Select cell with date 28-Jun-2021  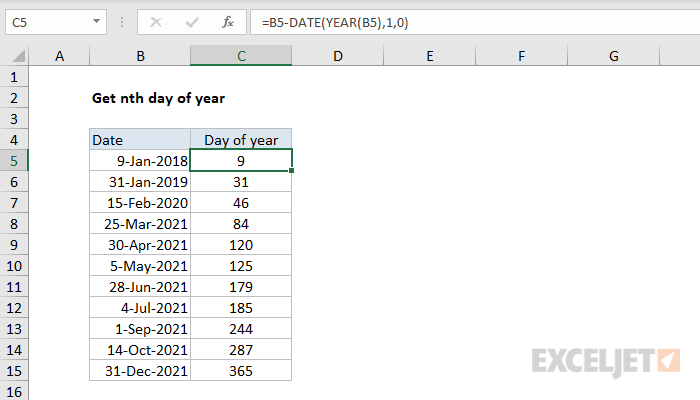point(140,287)
